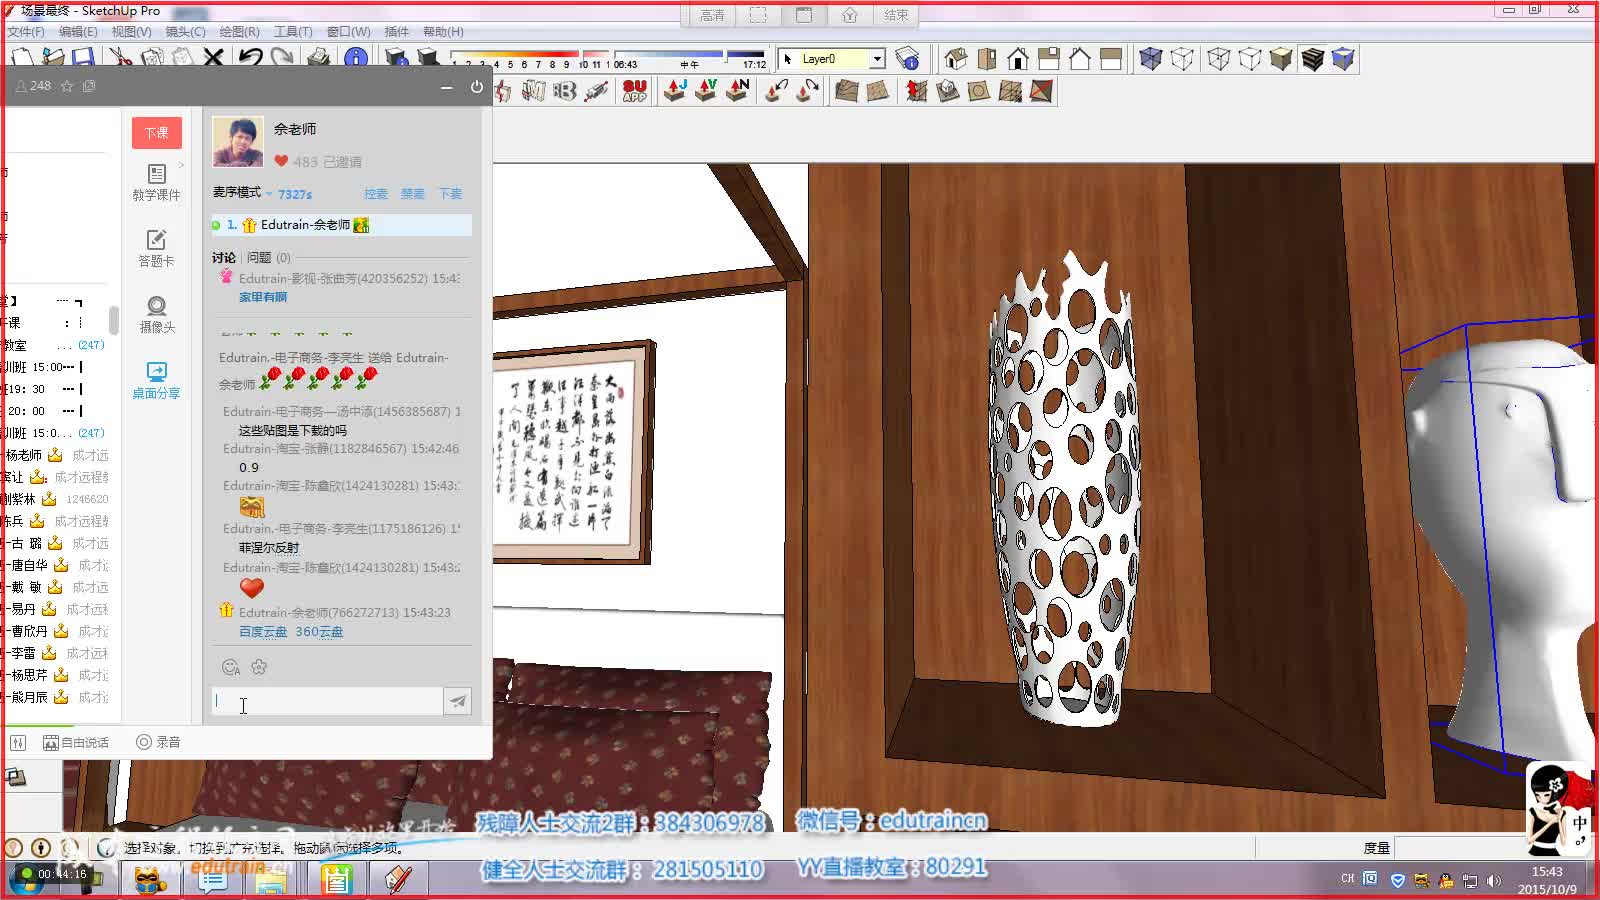This screenshot has width=1600, height=900.
Task: Select Wireframe face style
Action: pyautogui.click(x=1218, y=59)
